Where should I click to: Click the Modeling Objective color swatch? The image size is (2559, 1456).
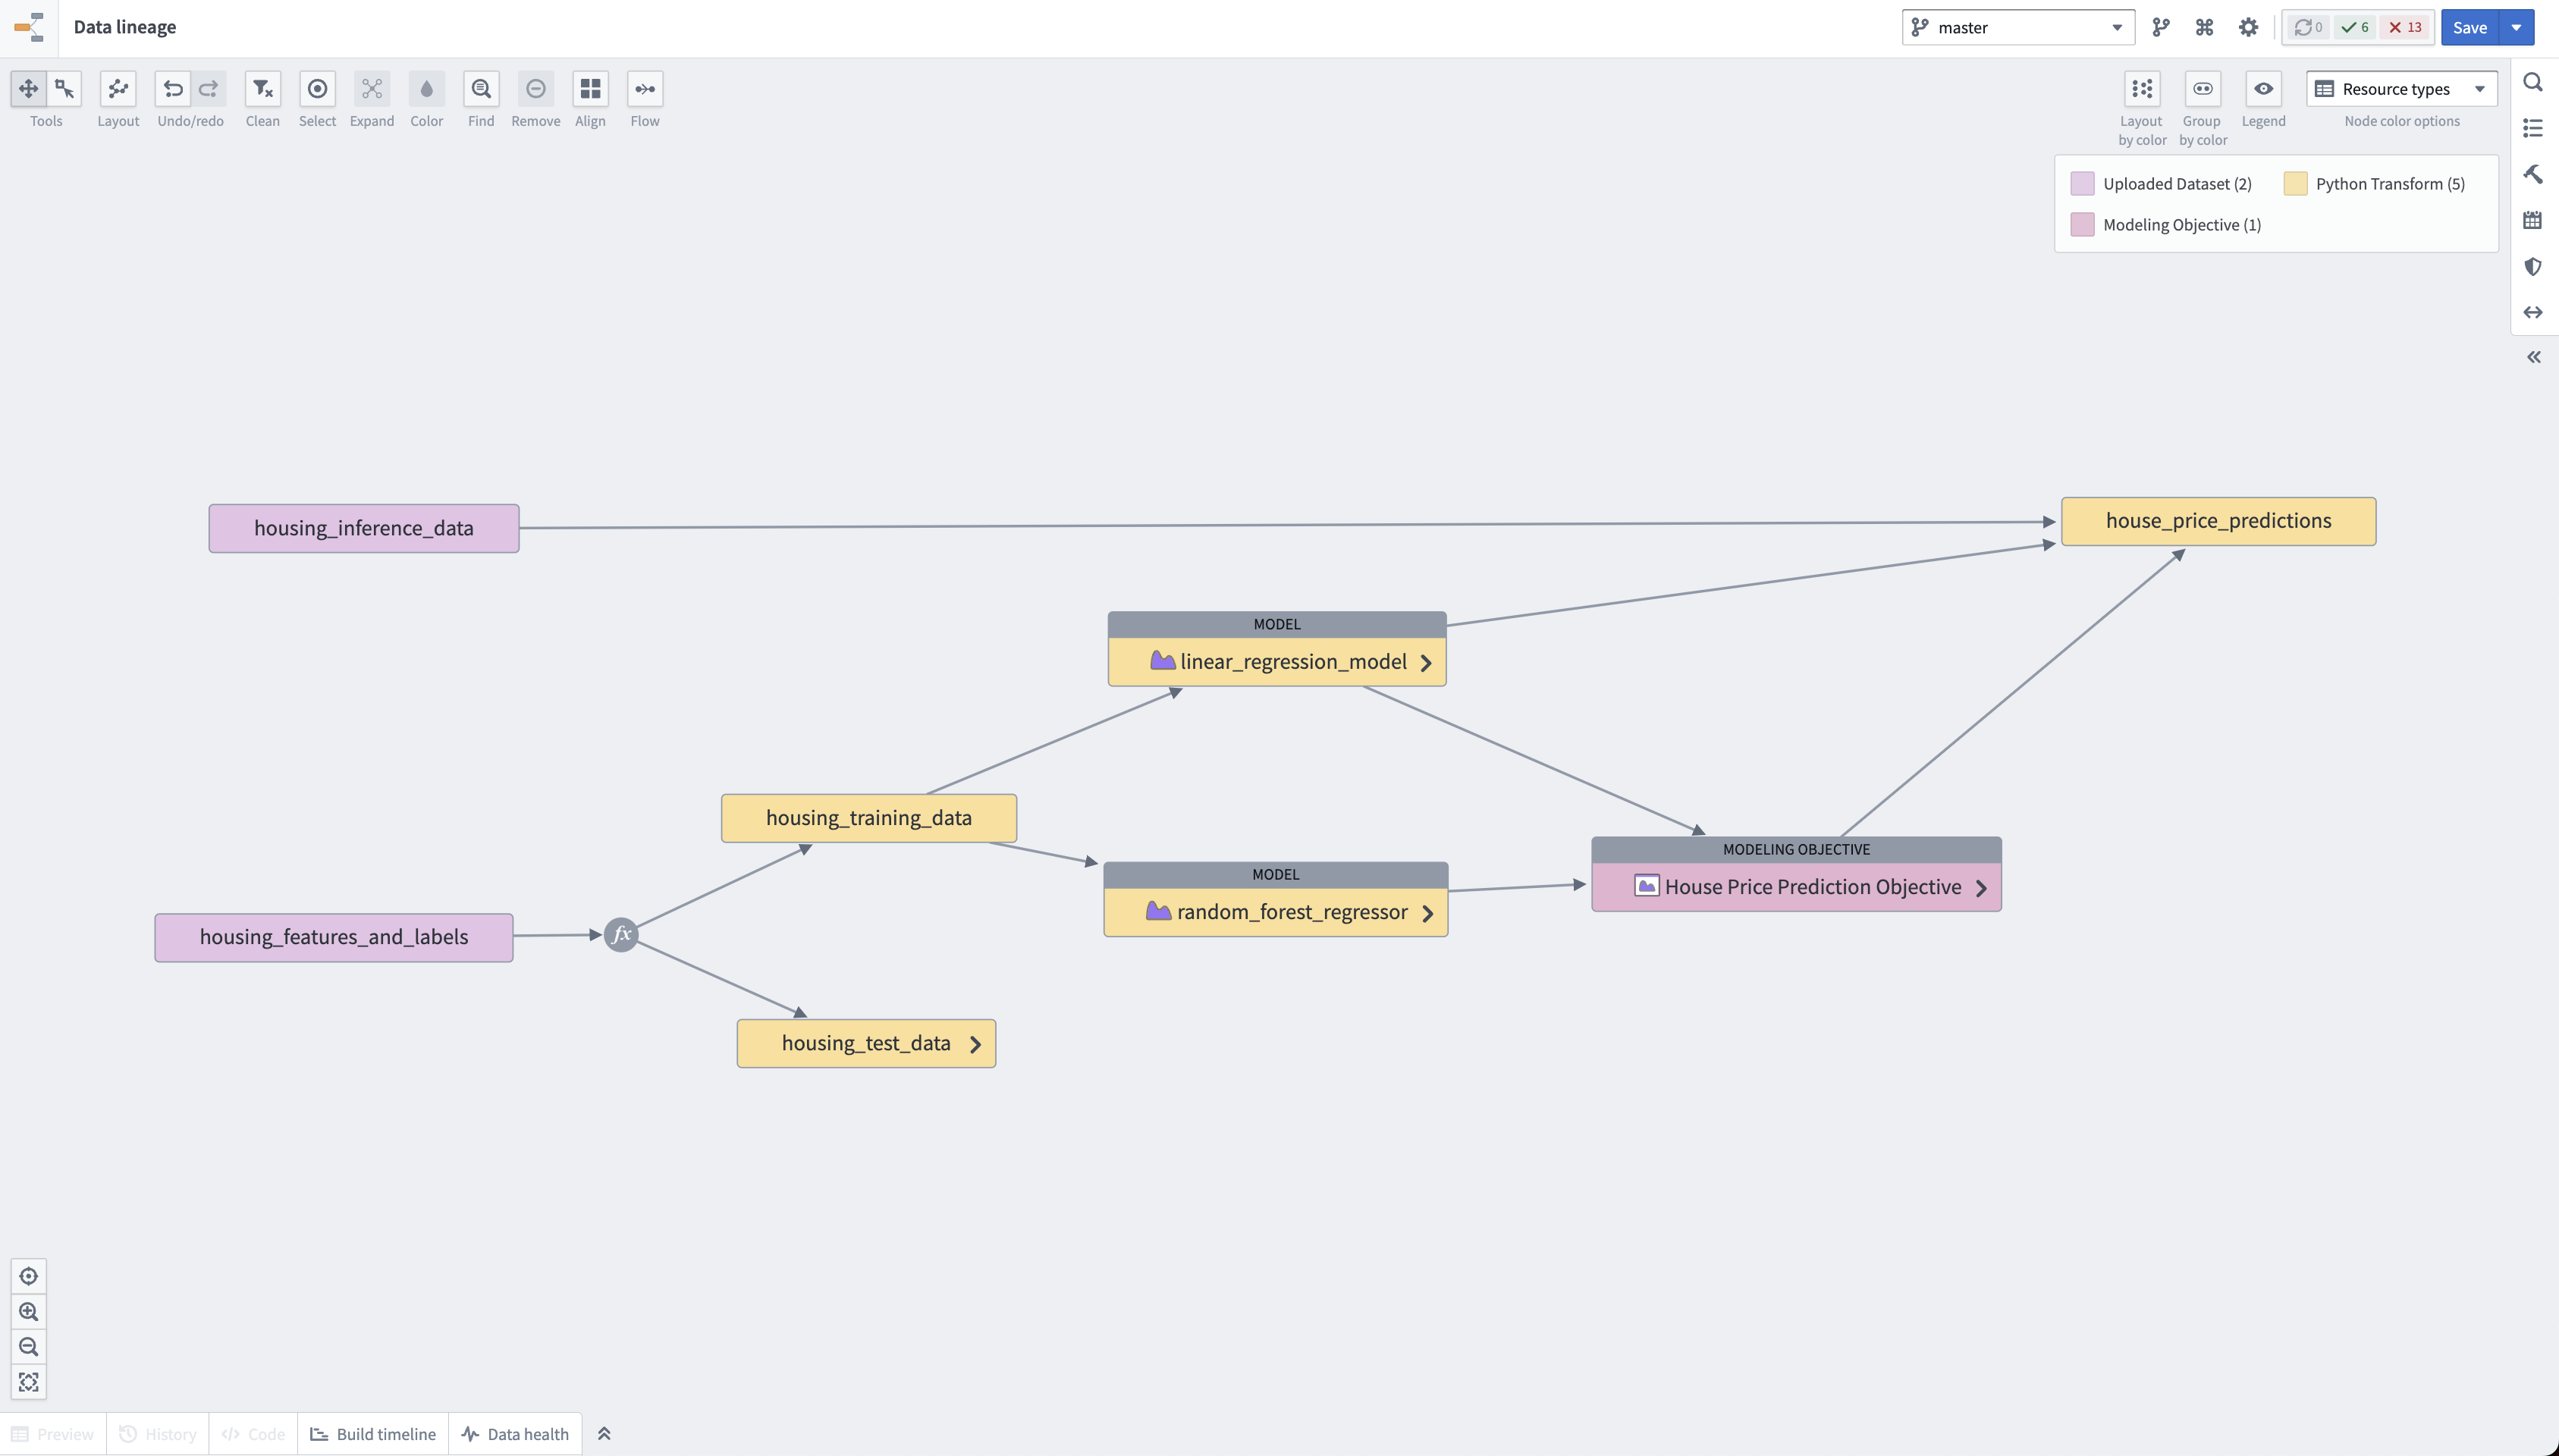click(2082, 224)
